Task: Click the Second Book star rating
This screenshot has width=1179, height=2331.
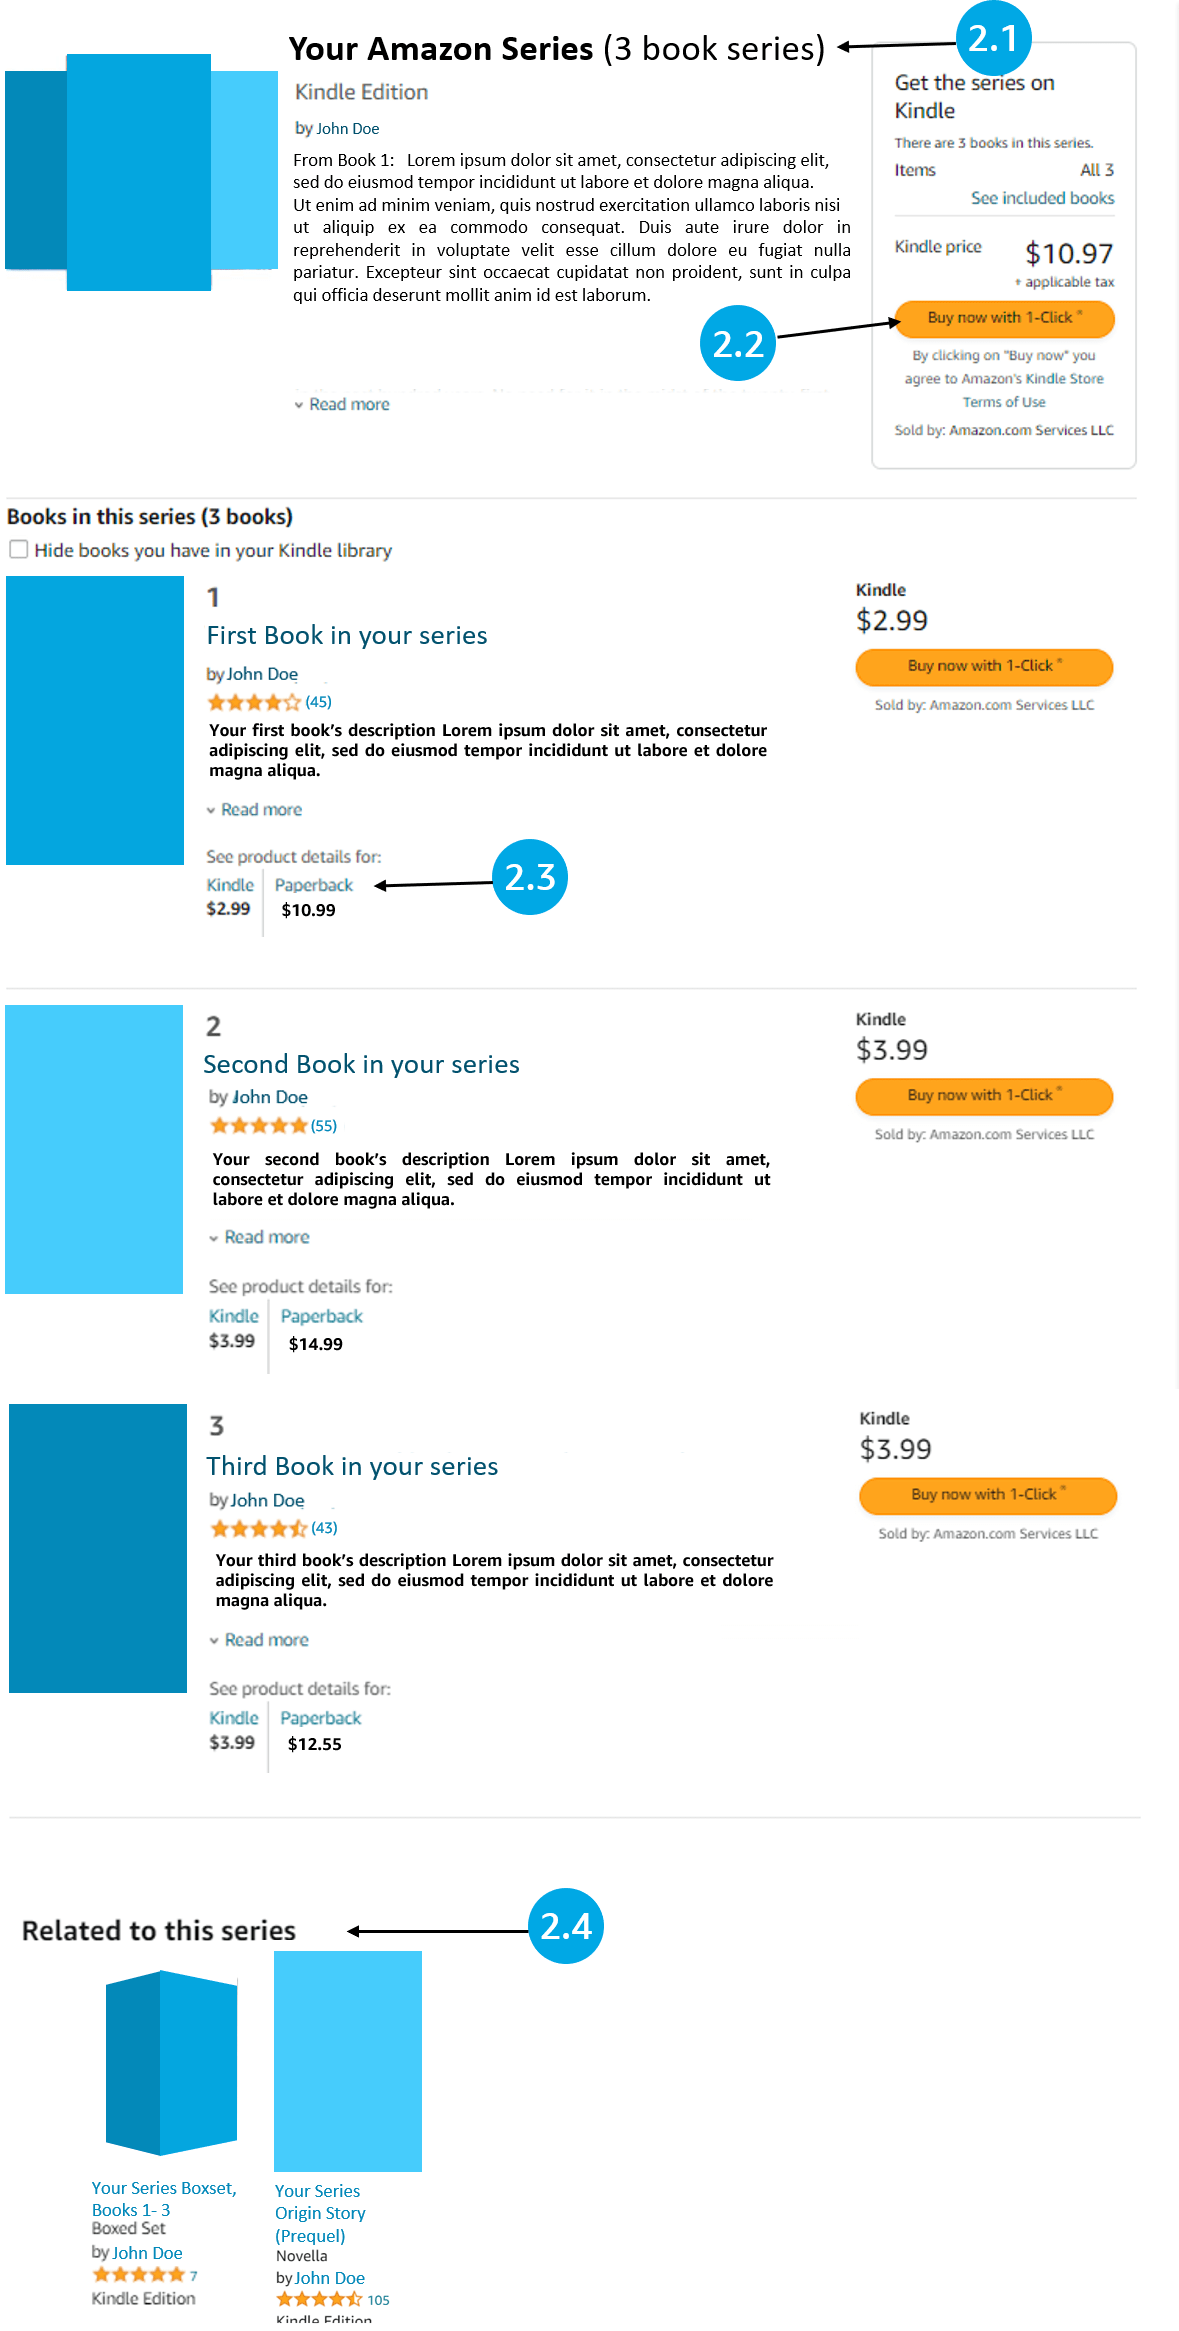Action: coord(258,1126)
